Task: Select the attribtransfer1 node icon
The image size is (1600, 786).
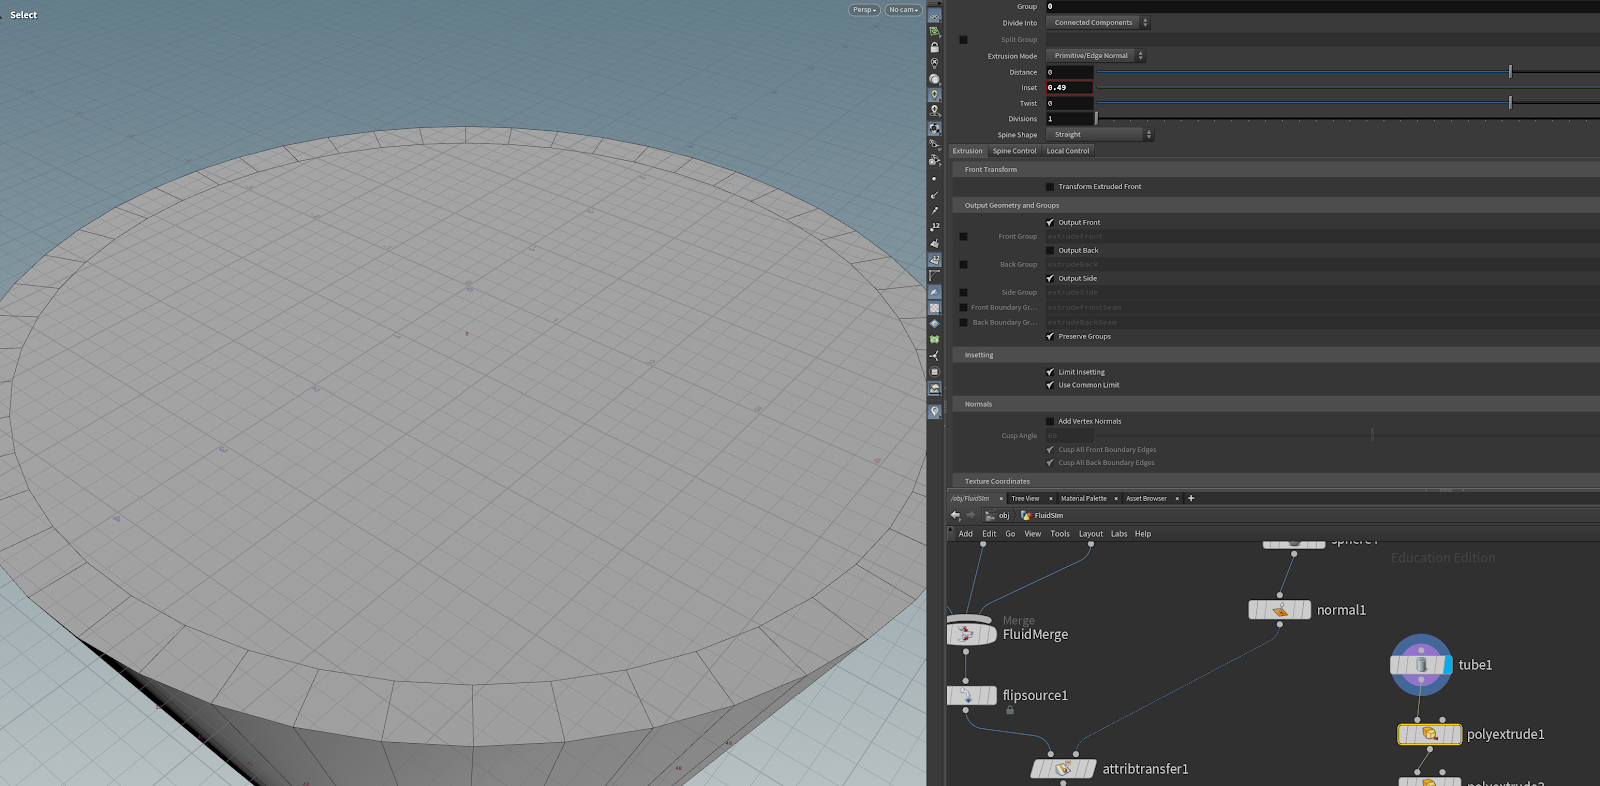Action: click(1063, 769)
